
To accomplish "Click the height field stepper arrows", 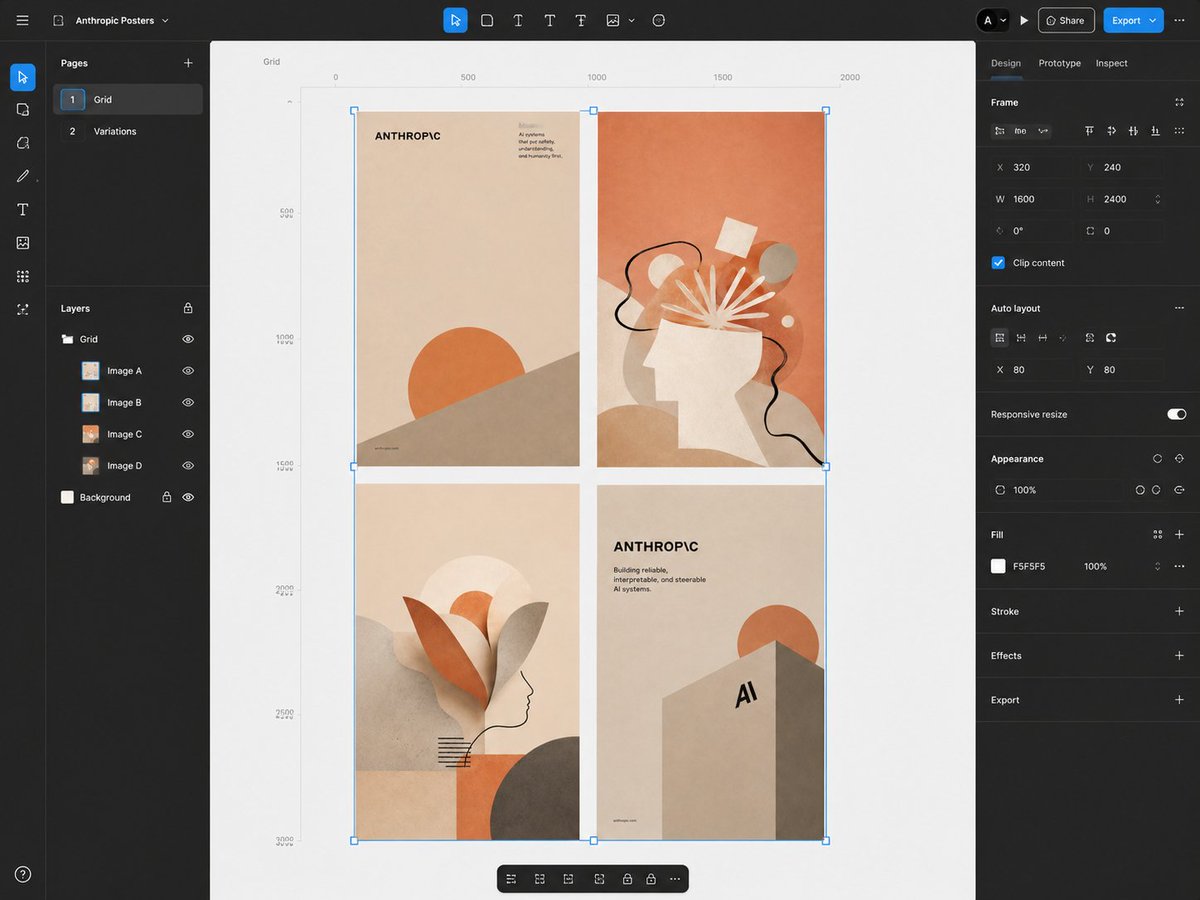I will (1158, 199).
